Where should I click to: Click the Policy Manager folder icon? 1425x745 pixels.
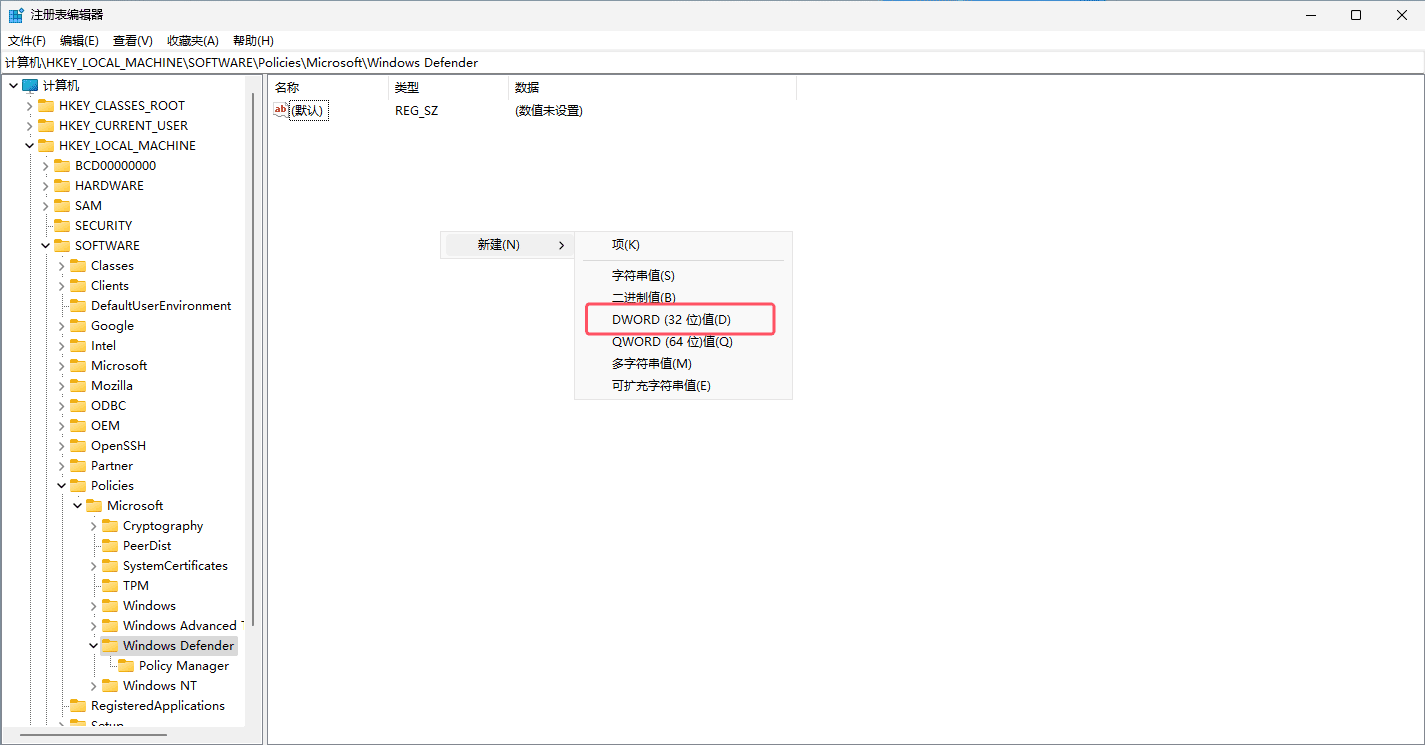tap(126, 666)
